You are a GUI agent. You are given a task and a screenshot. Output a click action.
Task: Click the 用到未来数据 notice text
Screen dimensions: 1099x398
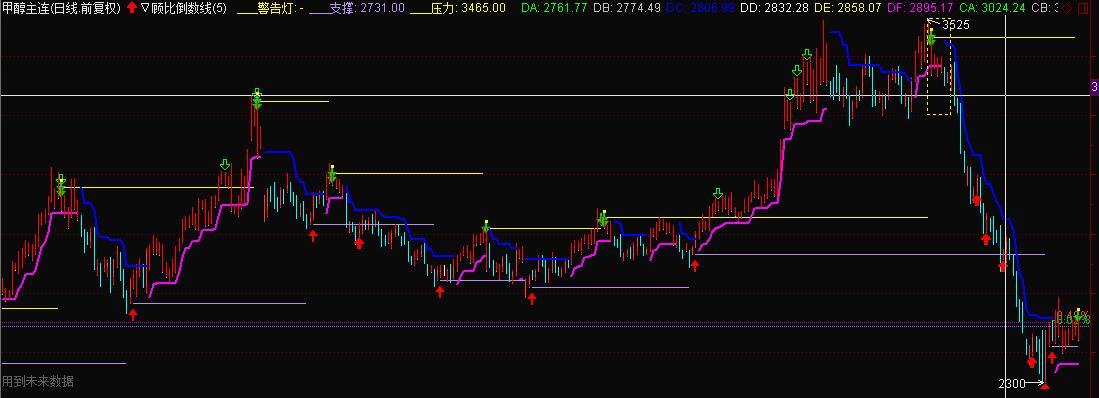38,381
